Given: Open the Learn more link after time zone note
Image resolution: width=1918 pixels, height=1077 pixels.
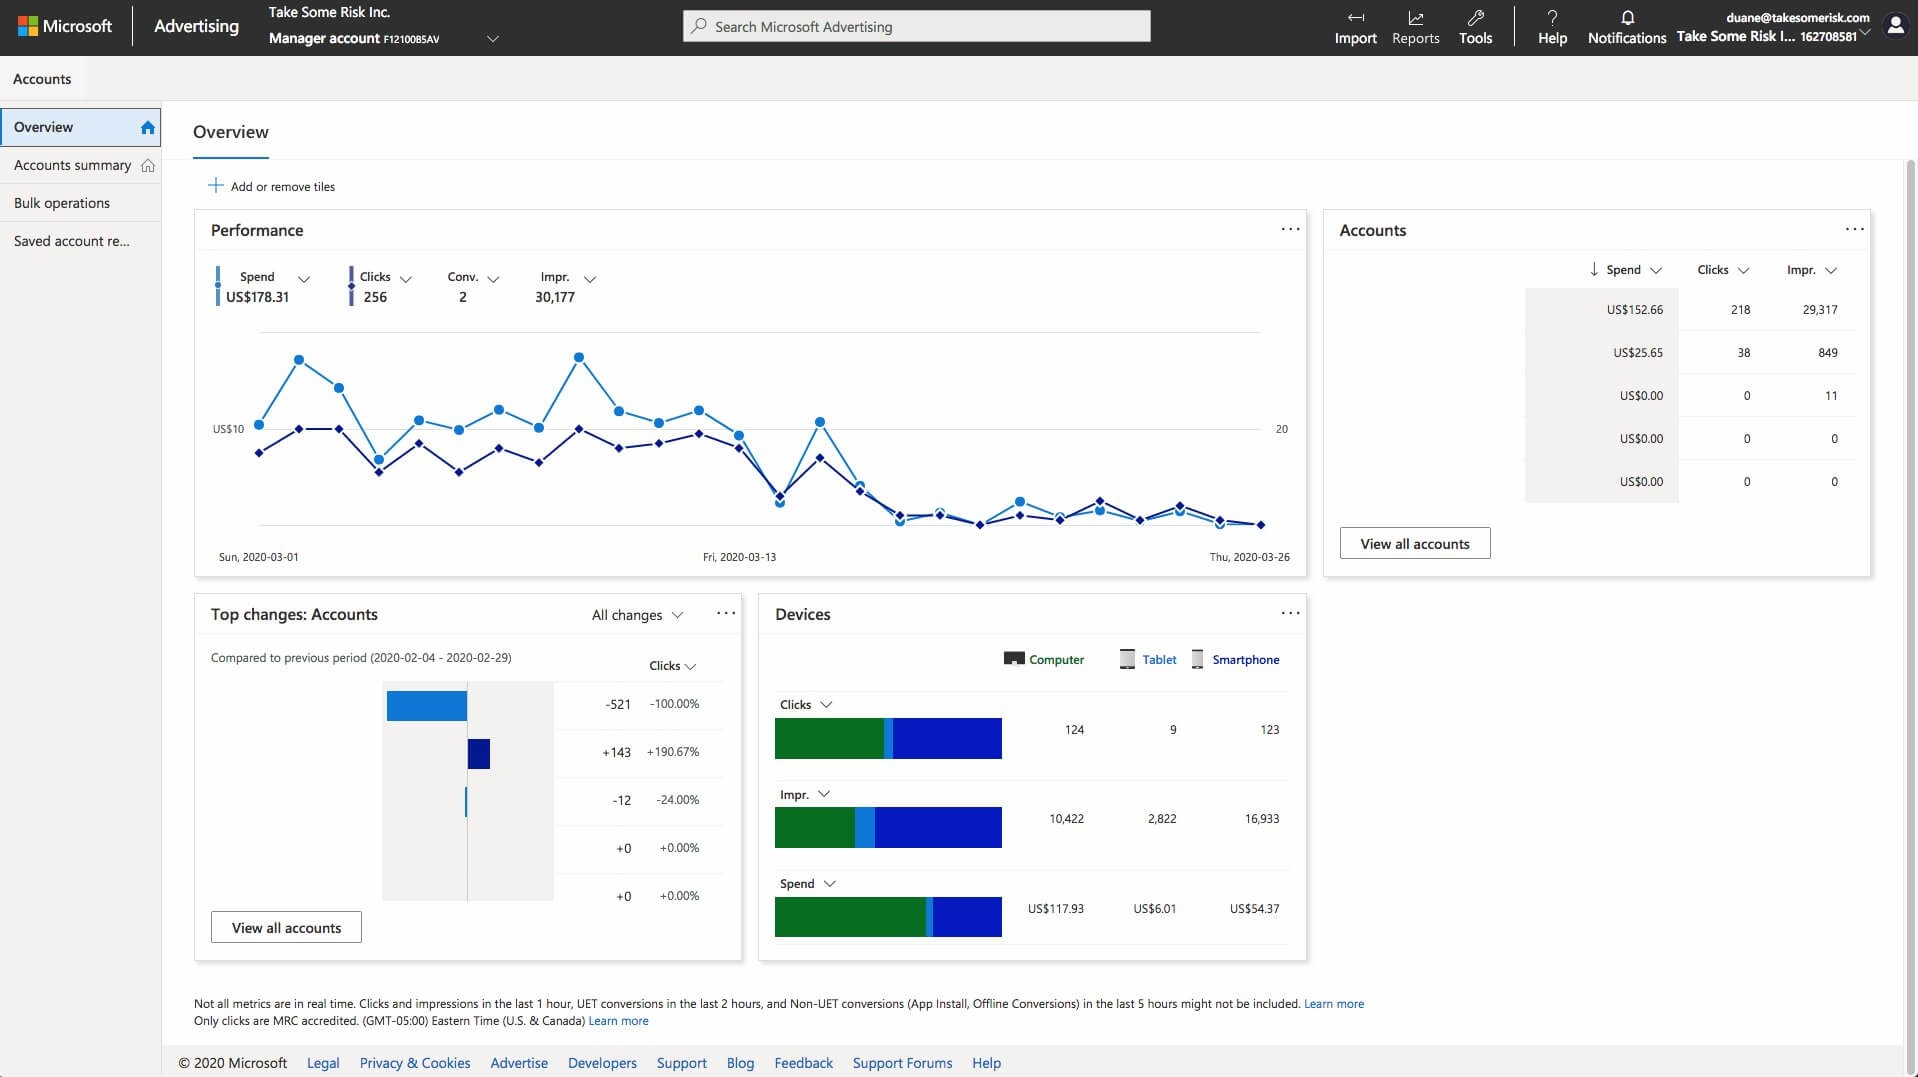Looking at the screenshot, I should (x=618, y=1021).
